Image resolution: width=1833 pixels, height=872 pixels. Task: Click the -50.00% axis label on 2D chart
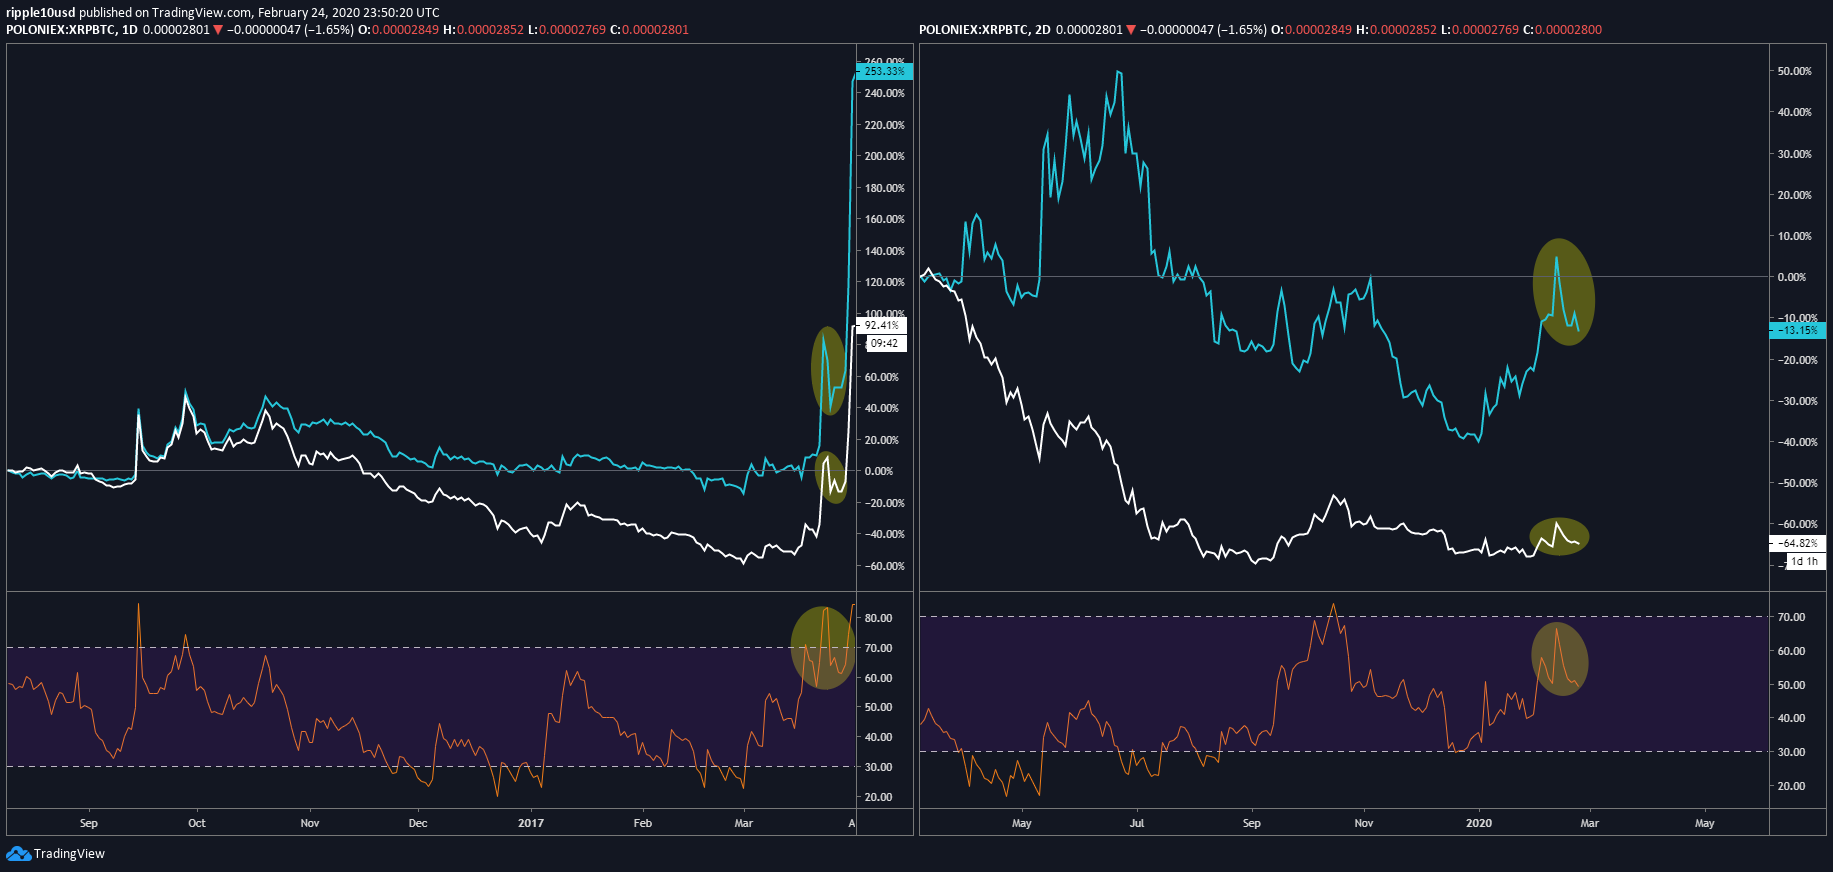(1798, 483)
